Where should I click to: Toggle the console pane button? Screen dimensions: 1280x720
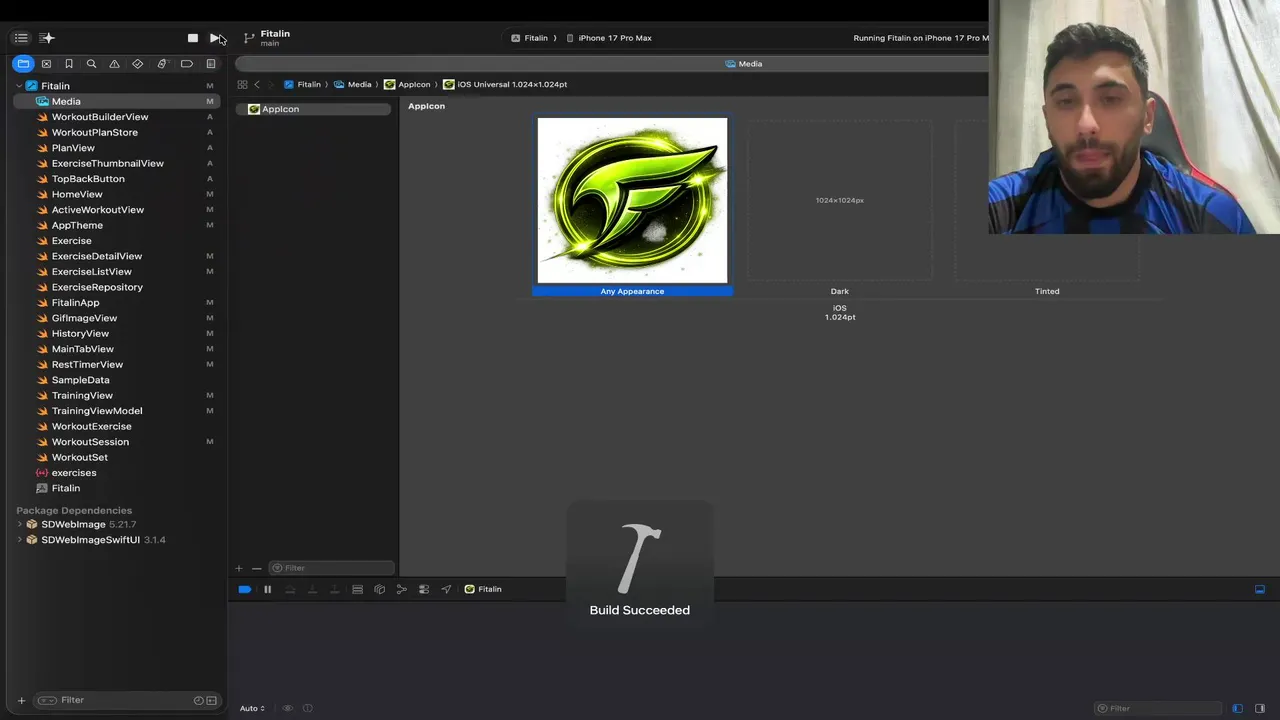tap(1260, 708)
